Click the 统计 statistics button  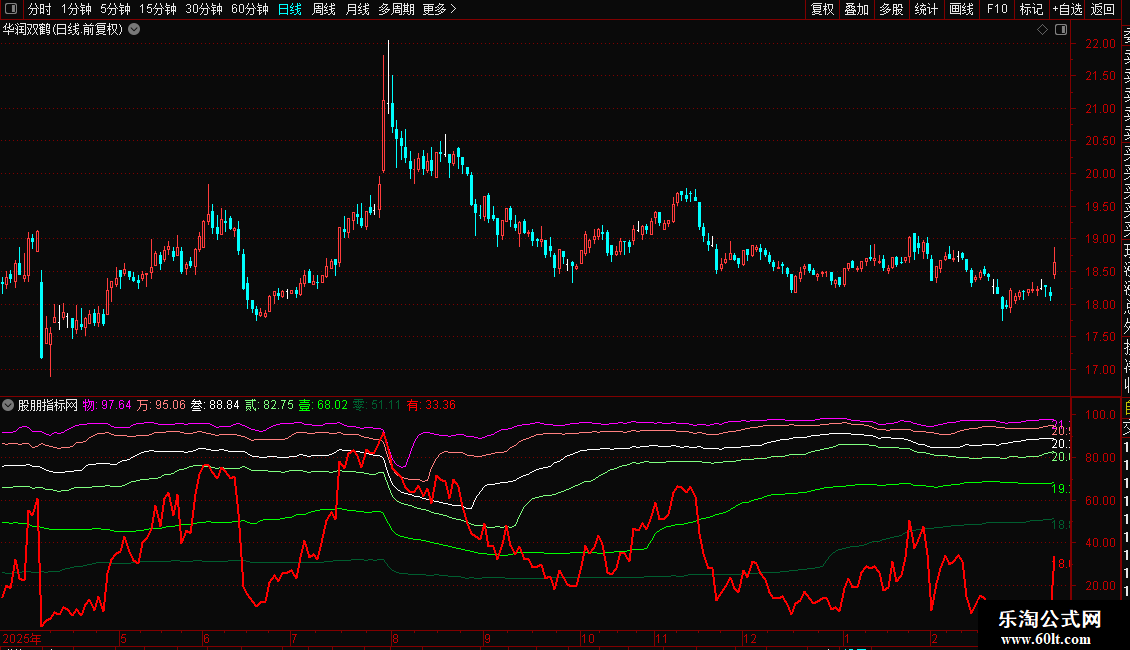[926, 9]
